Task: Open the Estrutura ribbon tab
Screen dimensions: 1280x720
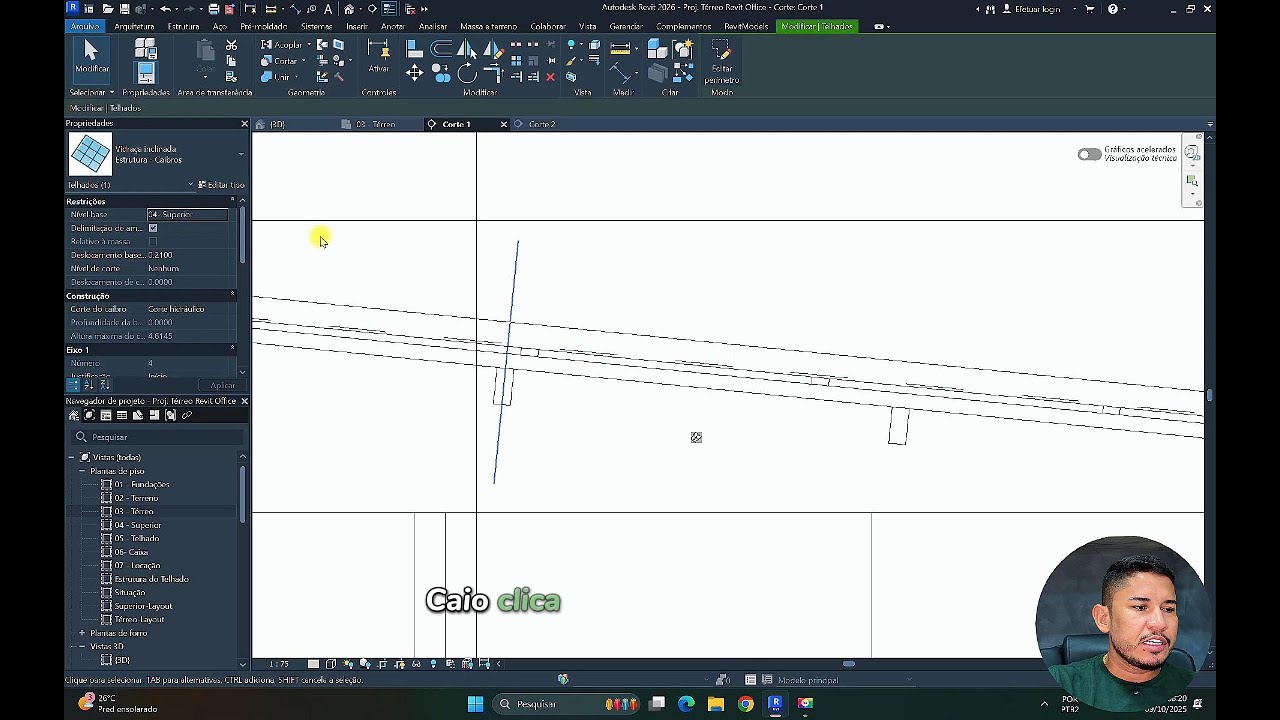Action: click(183, 26)
